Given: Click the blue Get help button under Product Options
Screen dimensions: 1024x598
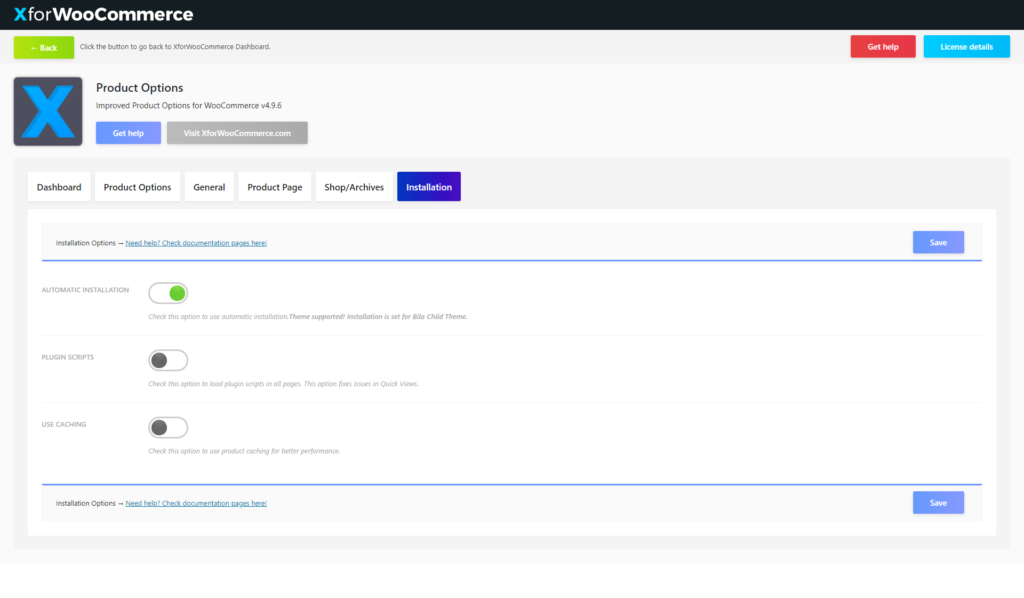Looking at the screenshot, I should (x=128, y=133).
